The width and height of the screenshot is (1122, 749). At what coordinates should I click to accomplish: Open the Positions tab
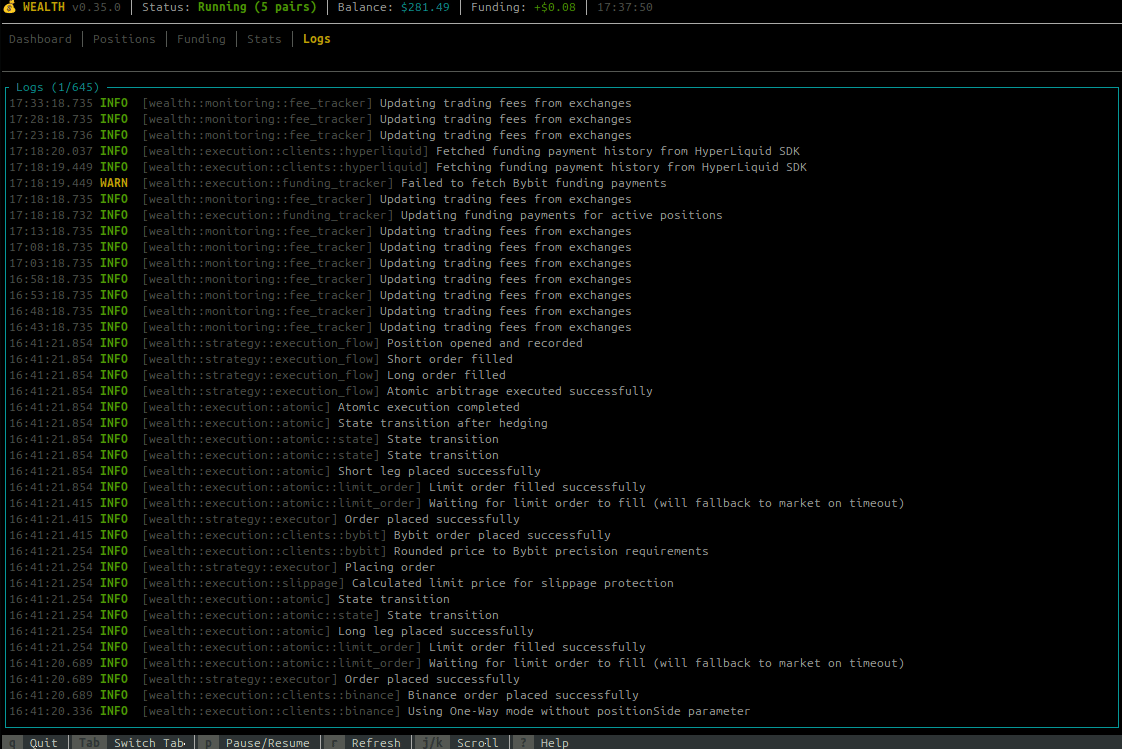tap(124, 39)
